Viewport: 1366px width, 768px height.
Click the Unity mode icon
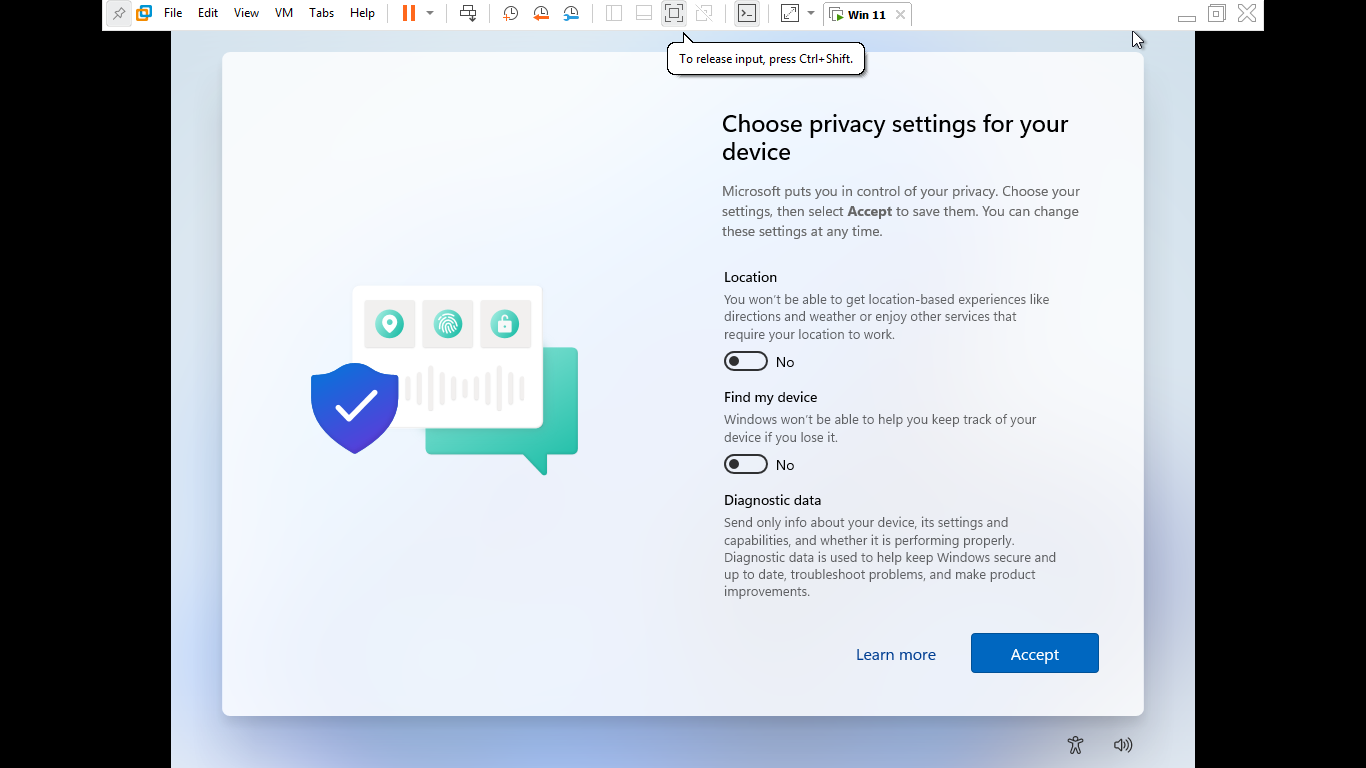(704, 14)
